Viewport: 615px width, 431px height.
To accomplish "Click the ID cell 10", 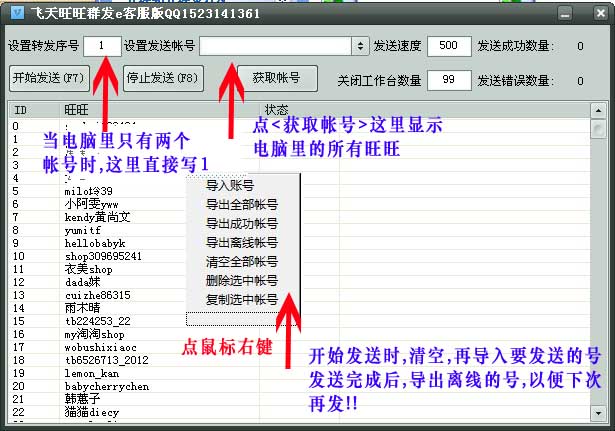I will pyautogui.click(x=18, y=256).
